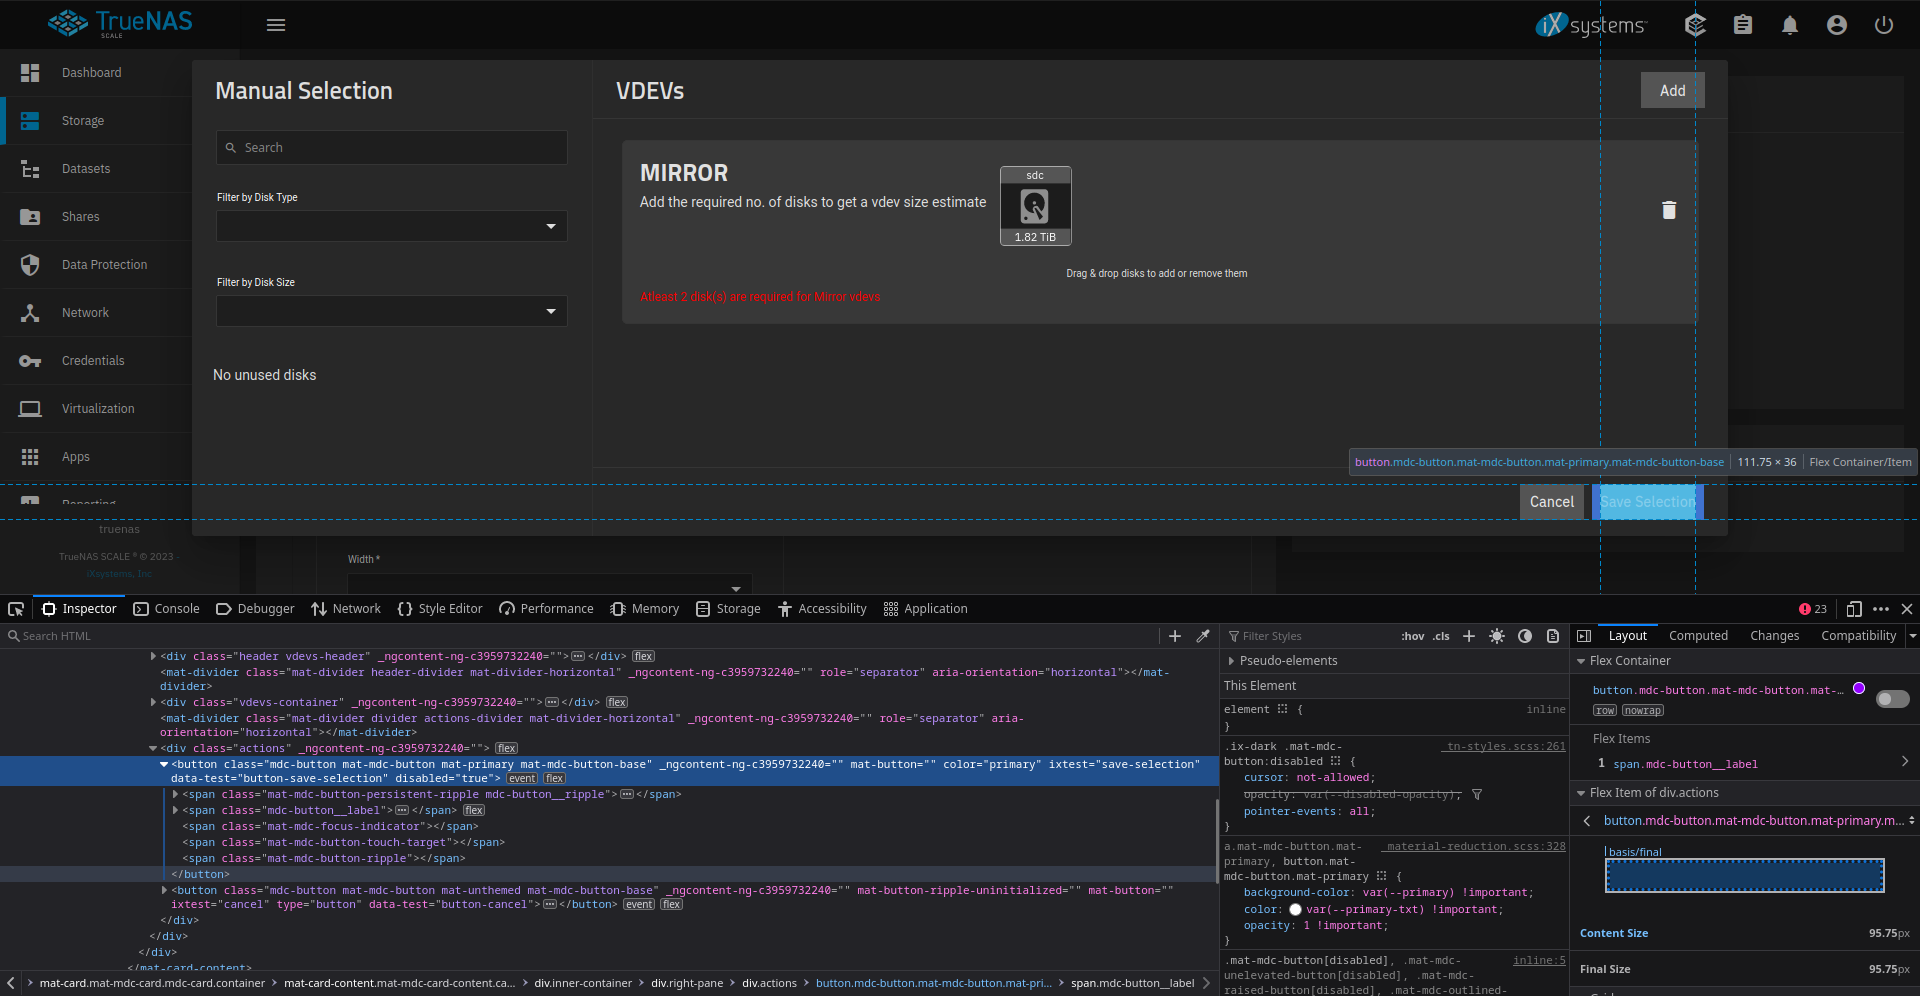This screenshot has height=996, width=1920.
Task: Switch to the Console devtools tab
Action: (x=167, y=609)
